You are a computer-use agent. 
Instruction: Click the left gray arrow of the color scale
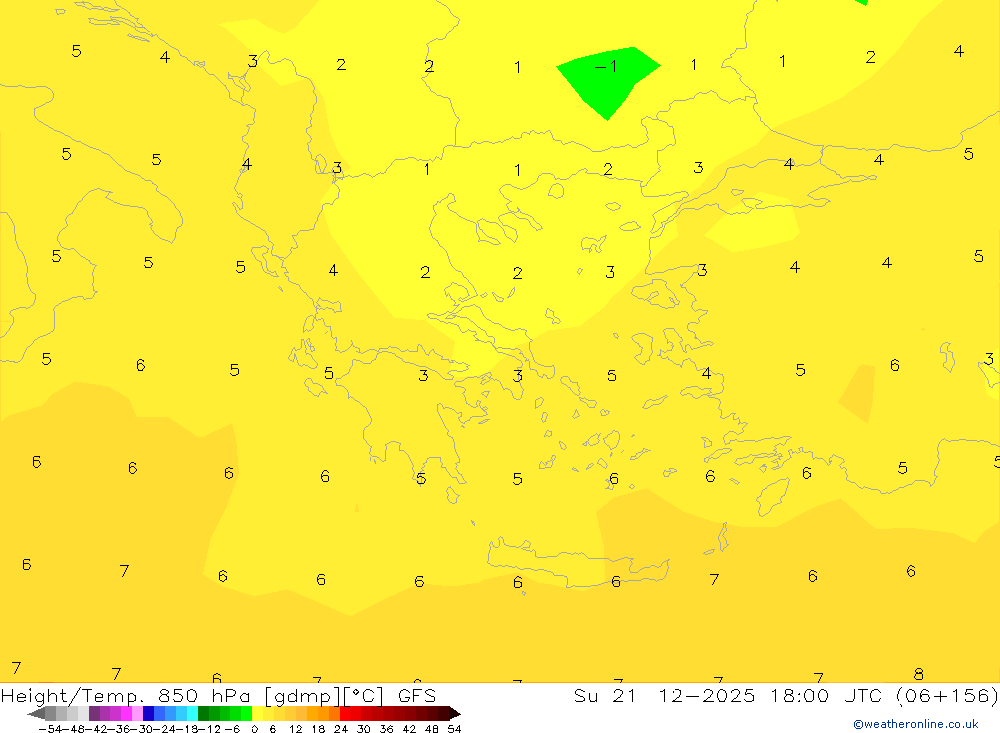35,713
